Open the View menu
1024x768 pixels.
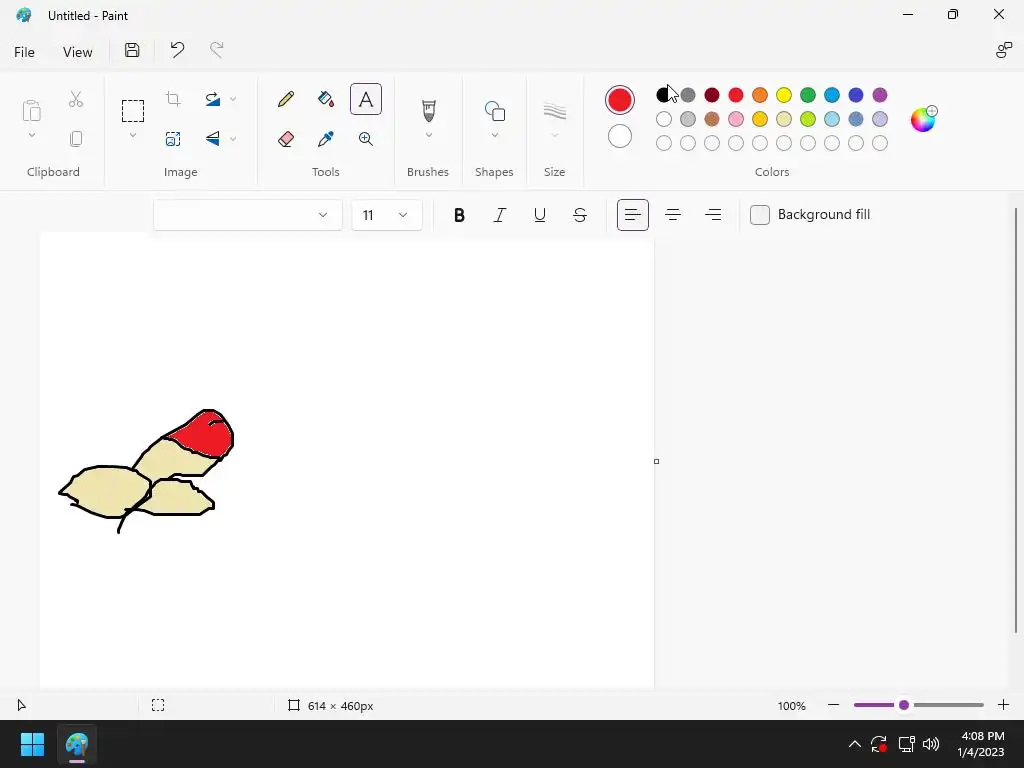(77, 52)
